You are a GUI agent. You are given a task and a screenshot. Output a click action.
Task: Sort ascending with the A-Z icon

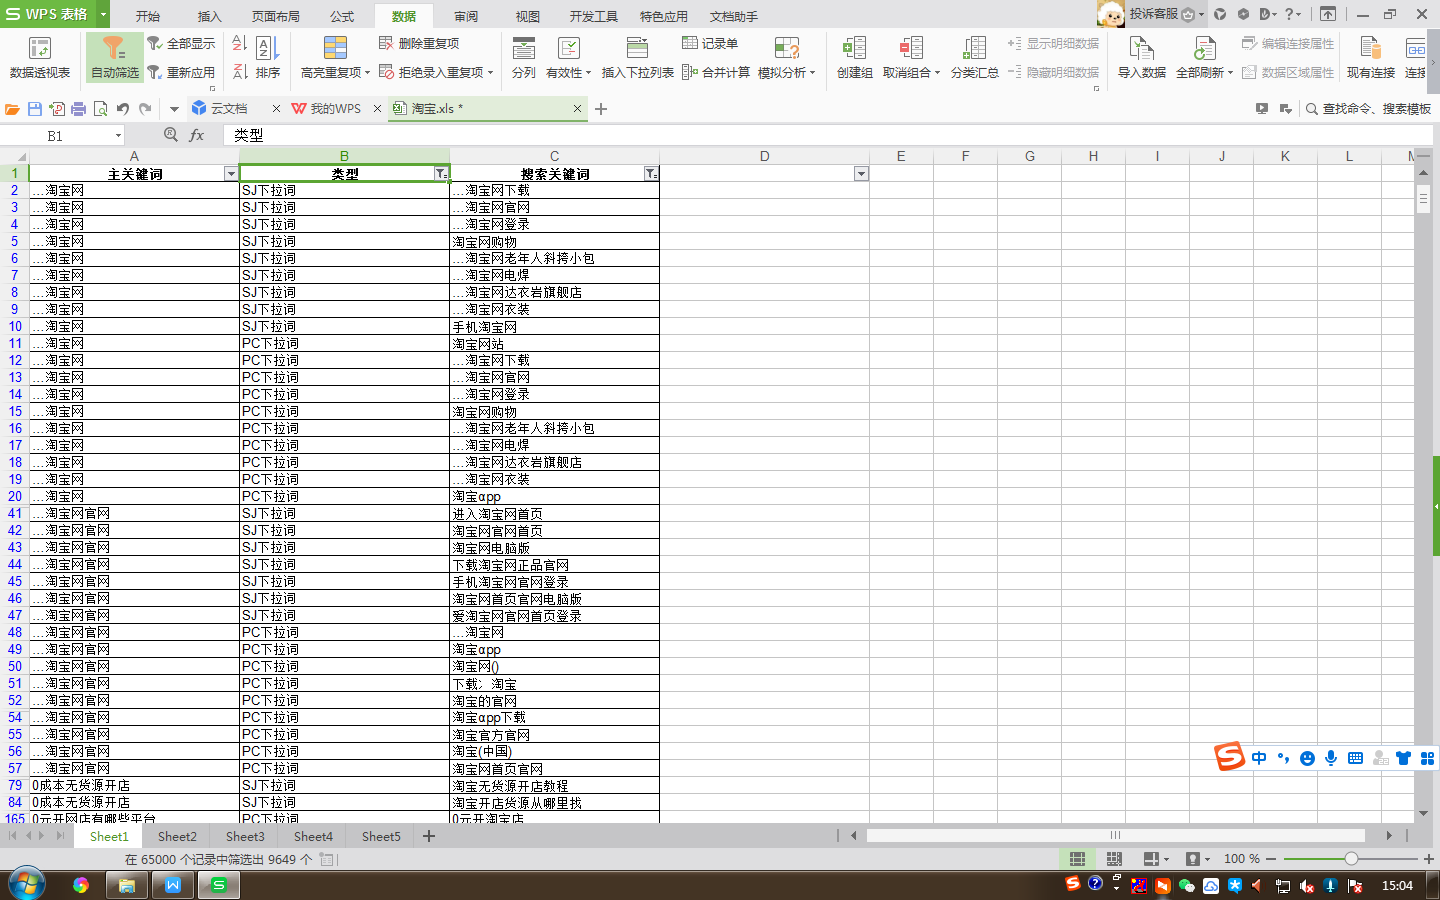[x=240, y=43]
